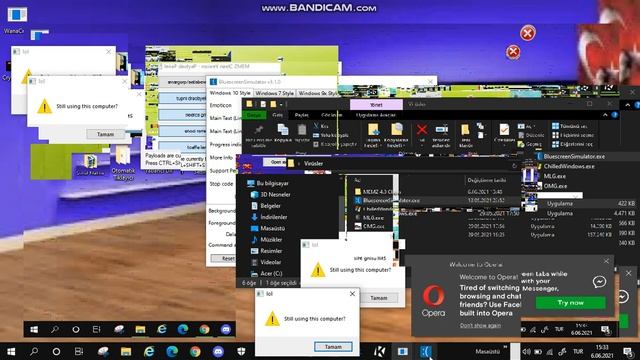Image resolution: width=640 pixels, height=360 pixels.
Task: Open the Dosya tab in Explorer
Action: click(254, 115)
